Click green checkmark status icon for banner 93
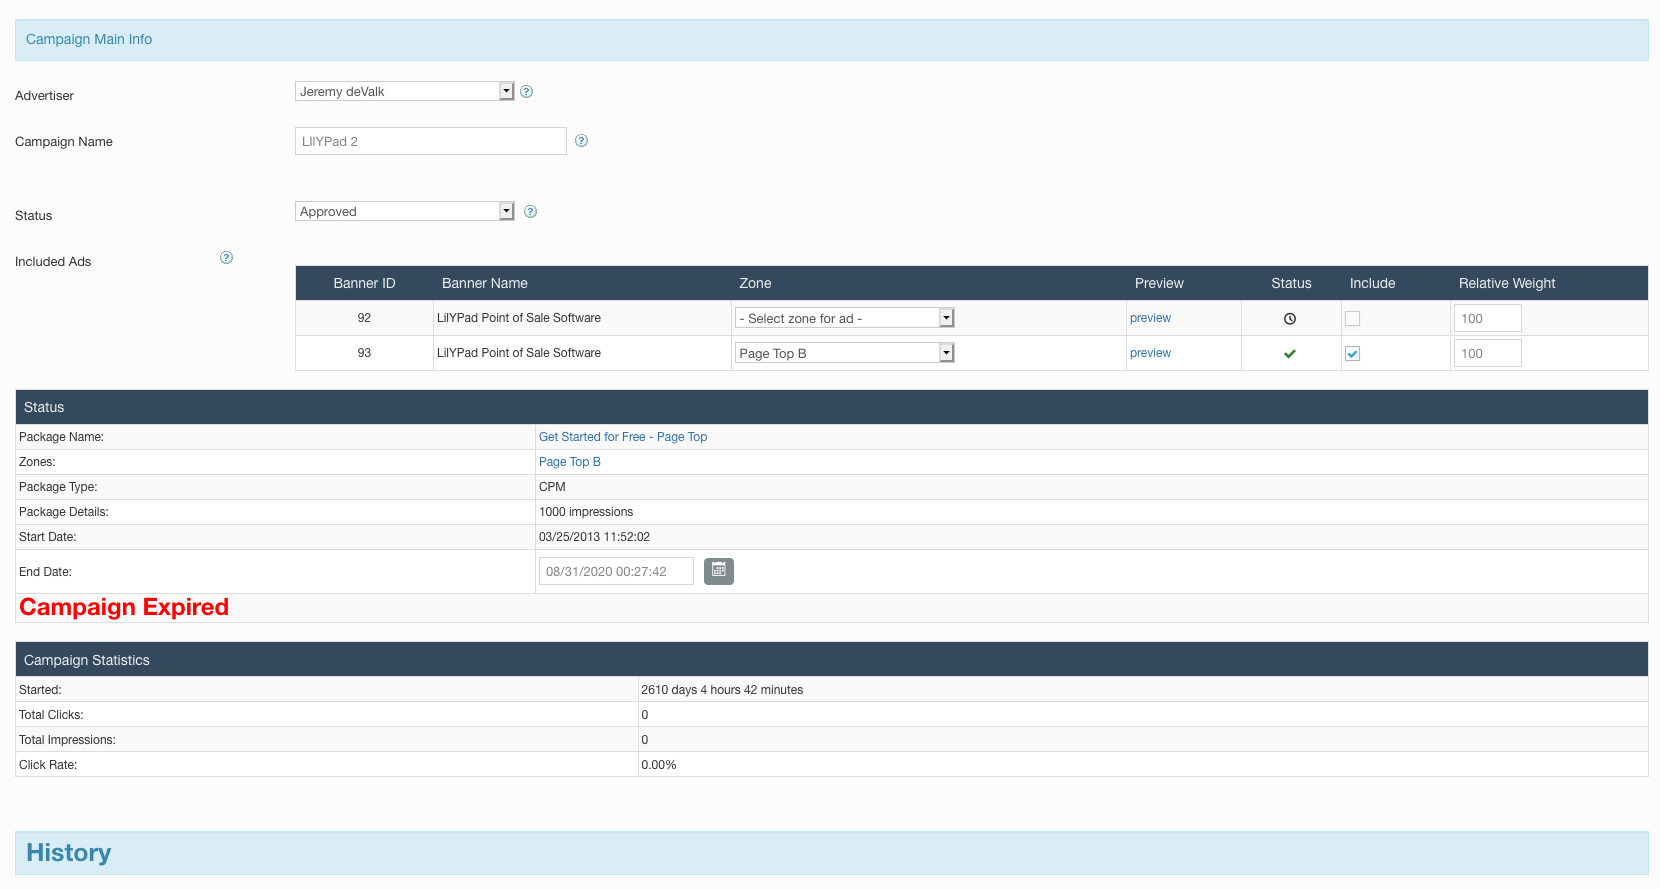 [x=1290, y=354]
